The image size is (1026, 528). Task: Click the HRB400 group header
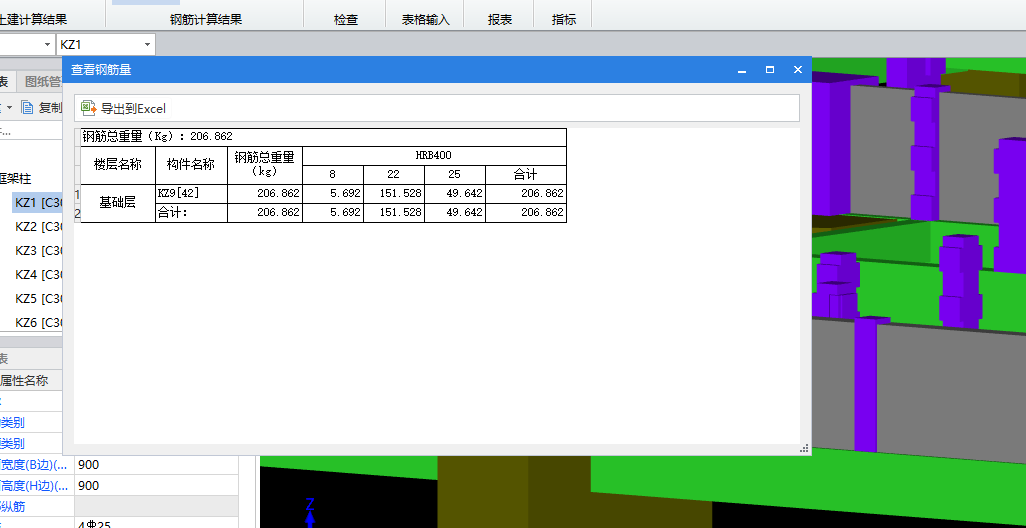click(x=434, y=156)
